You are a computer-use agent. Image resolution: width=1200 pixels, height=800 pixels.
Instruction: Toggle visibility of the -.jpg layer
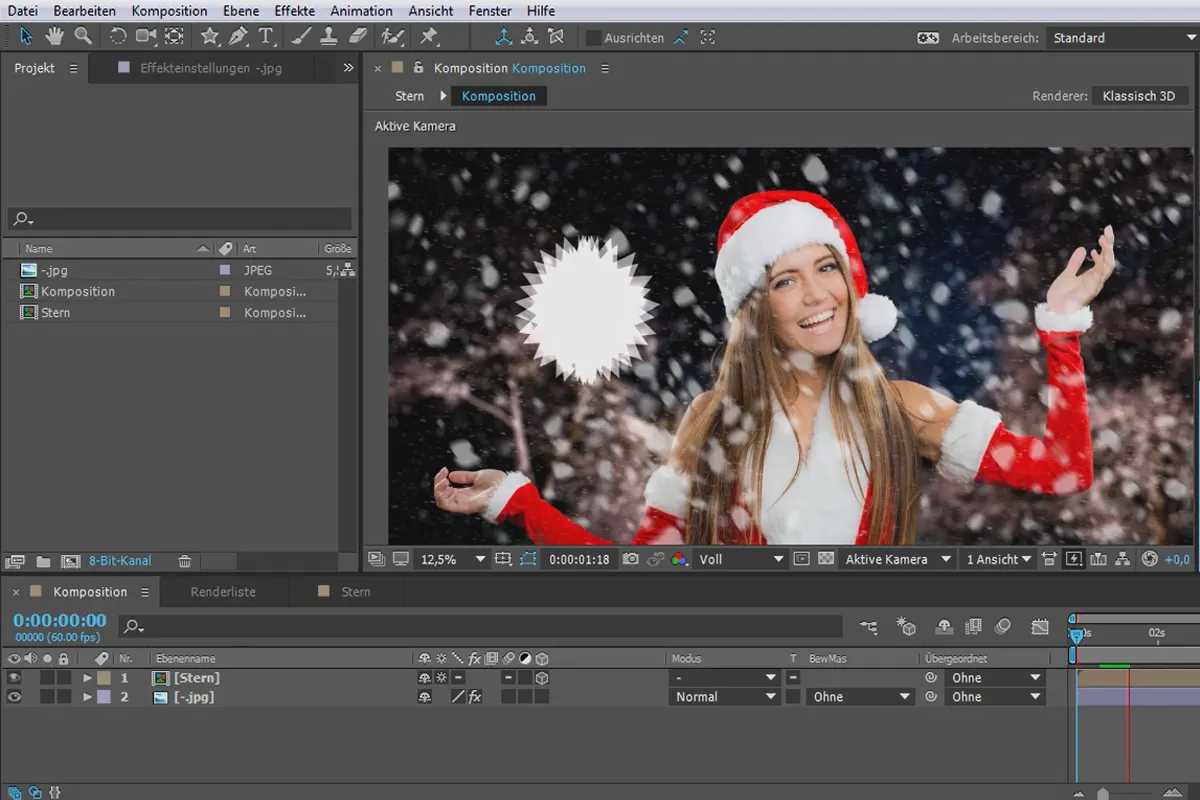coord(14,697)
